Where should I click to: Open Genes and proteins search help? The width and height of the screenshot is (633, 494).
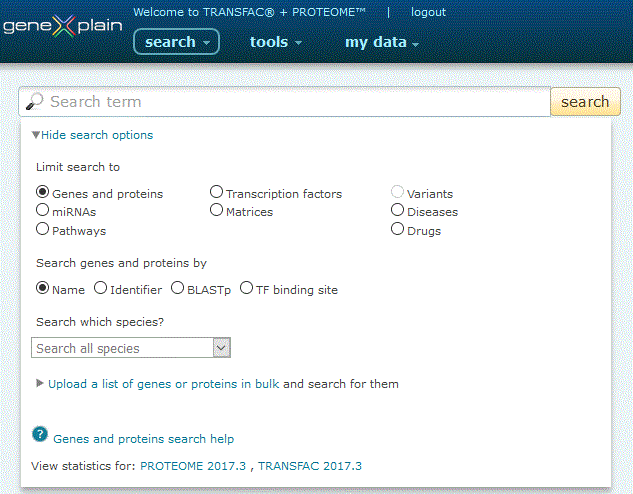(143, 439)
